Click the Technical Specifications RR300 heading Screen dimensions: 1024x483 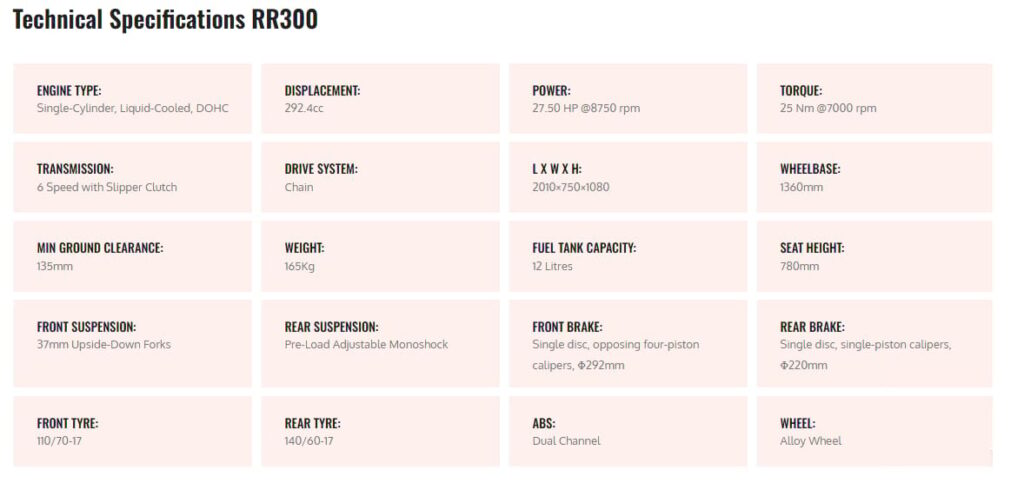tap(165, 20)
